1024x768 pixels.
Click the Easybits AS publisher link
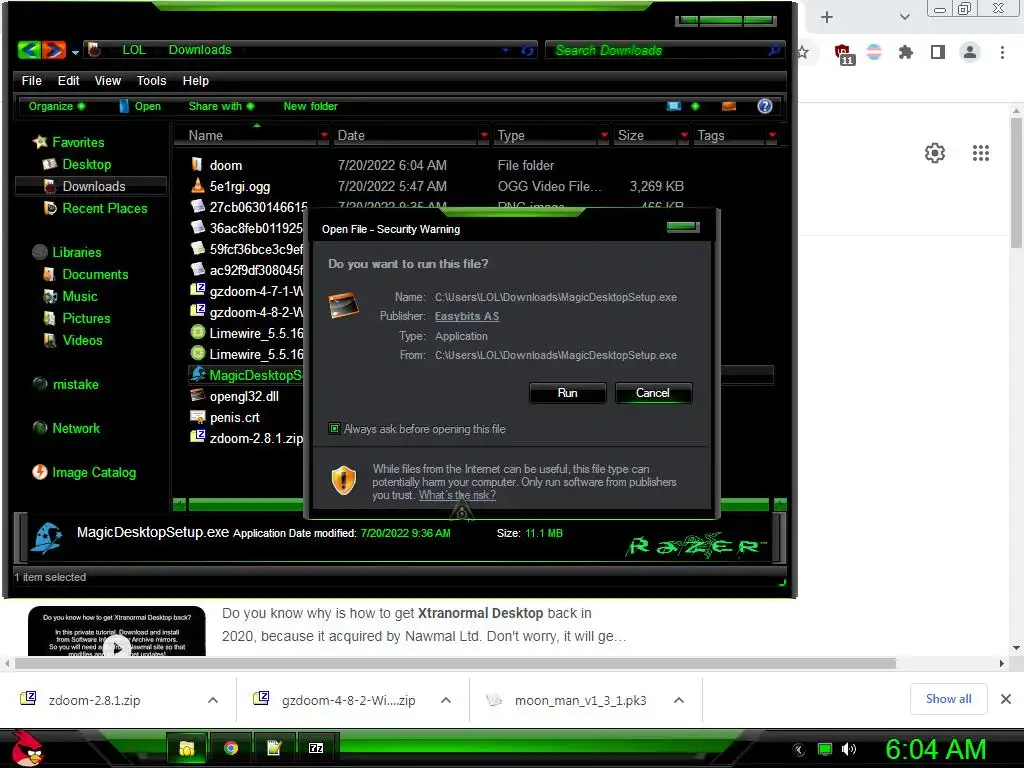(x=467, y=316)
